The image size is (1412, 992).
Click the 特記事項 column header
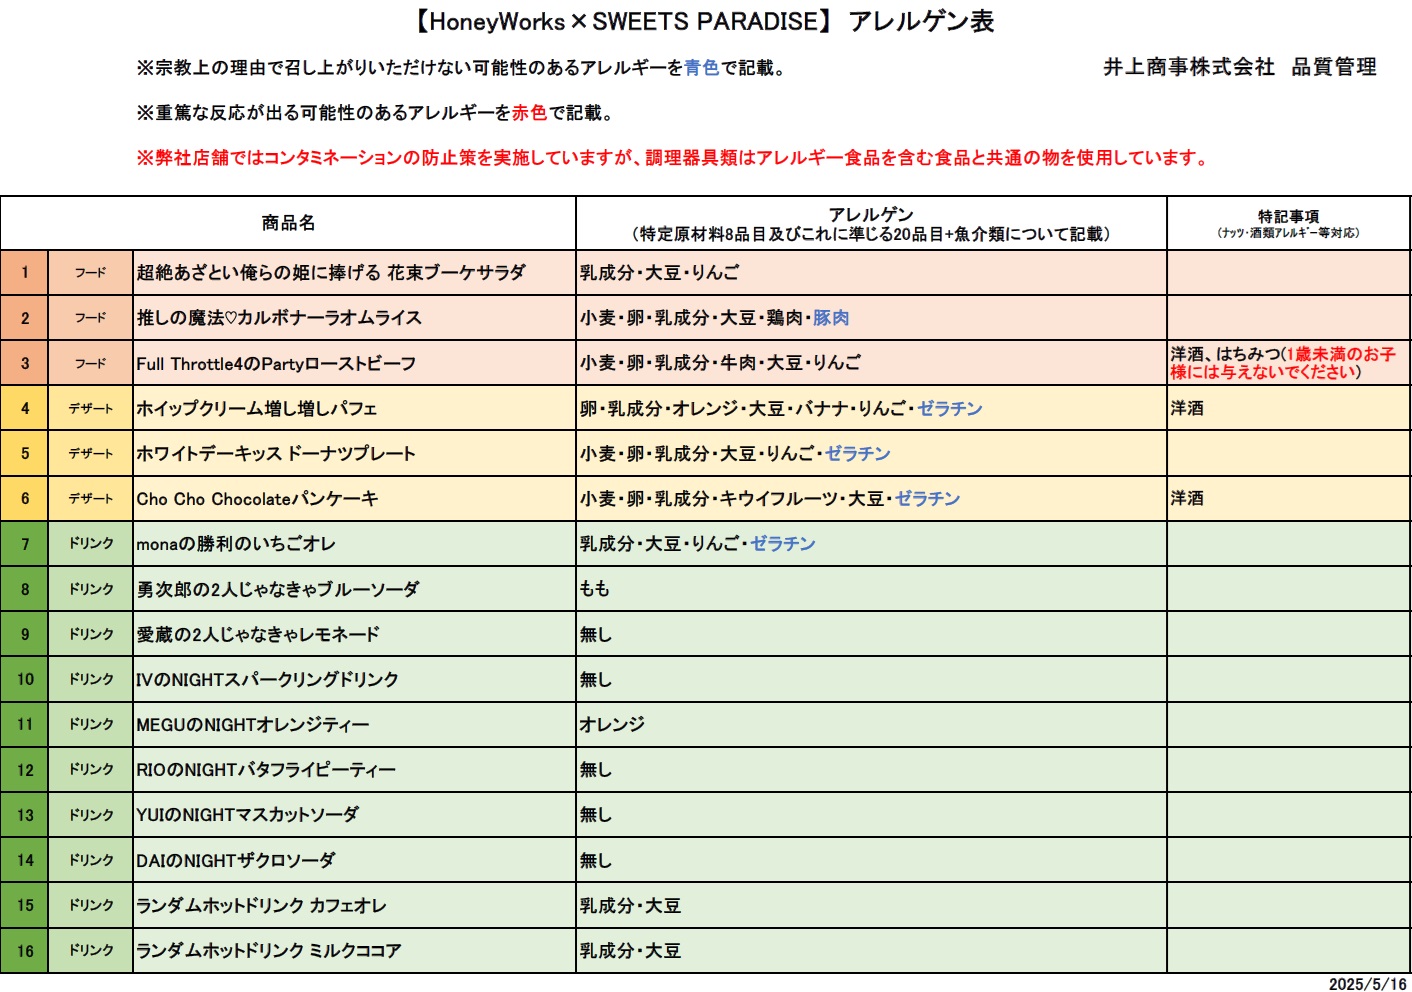[1288, 223]
